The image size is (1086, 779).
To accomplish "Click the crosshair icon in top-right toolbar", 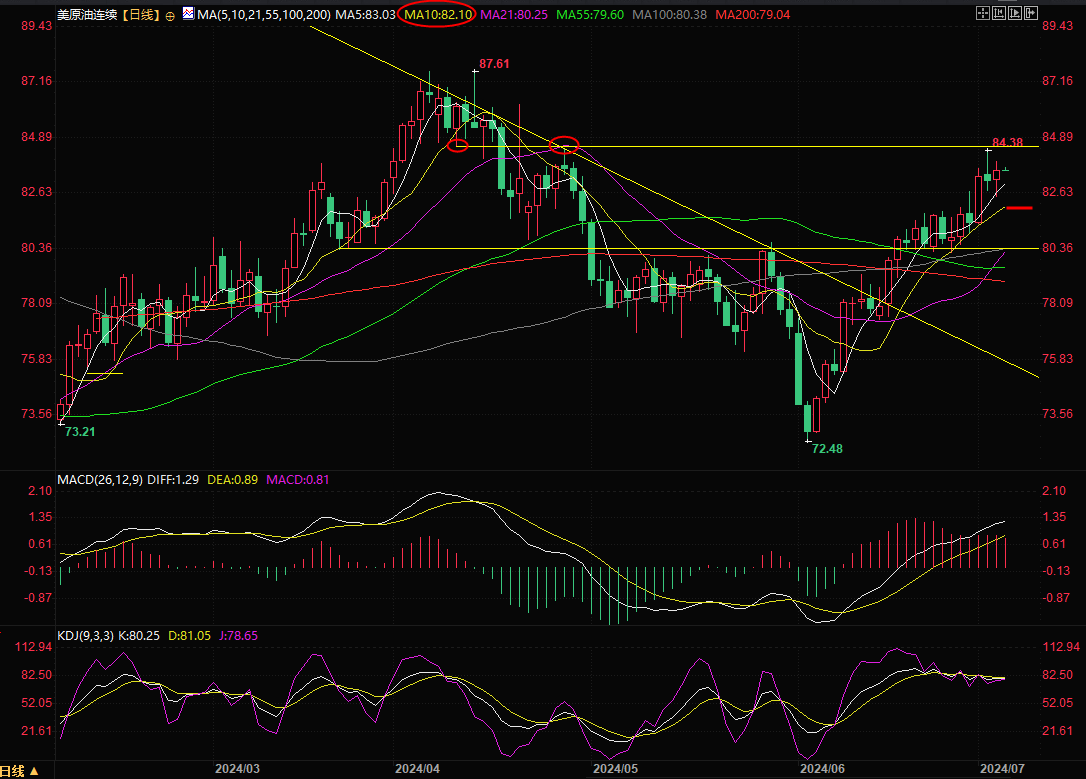I will [x=984, y=14].
